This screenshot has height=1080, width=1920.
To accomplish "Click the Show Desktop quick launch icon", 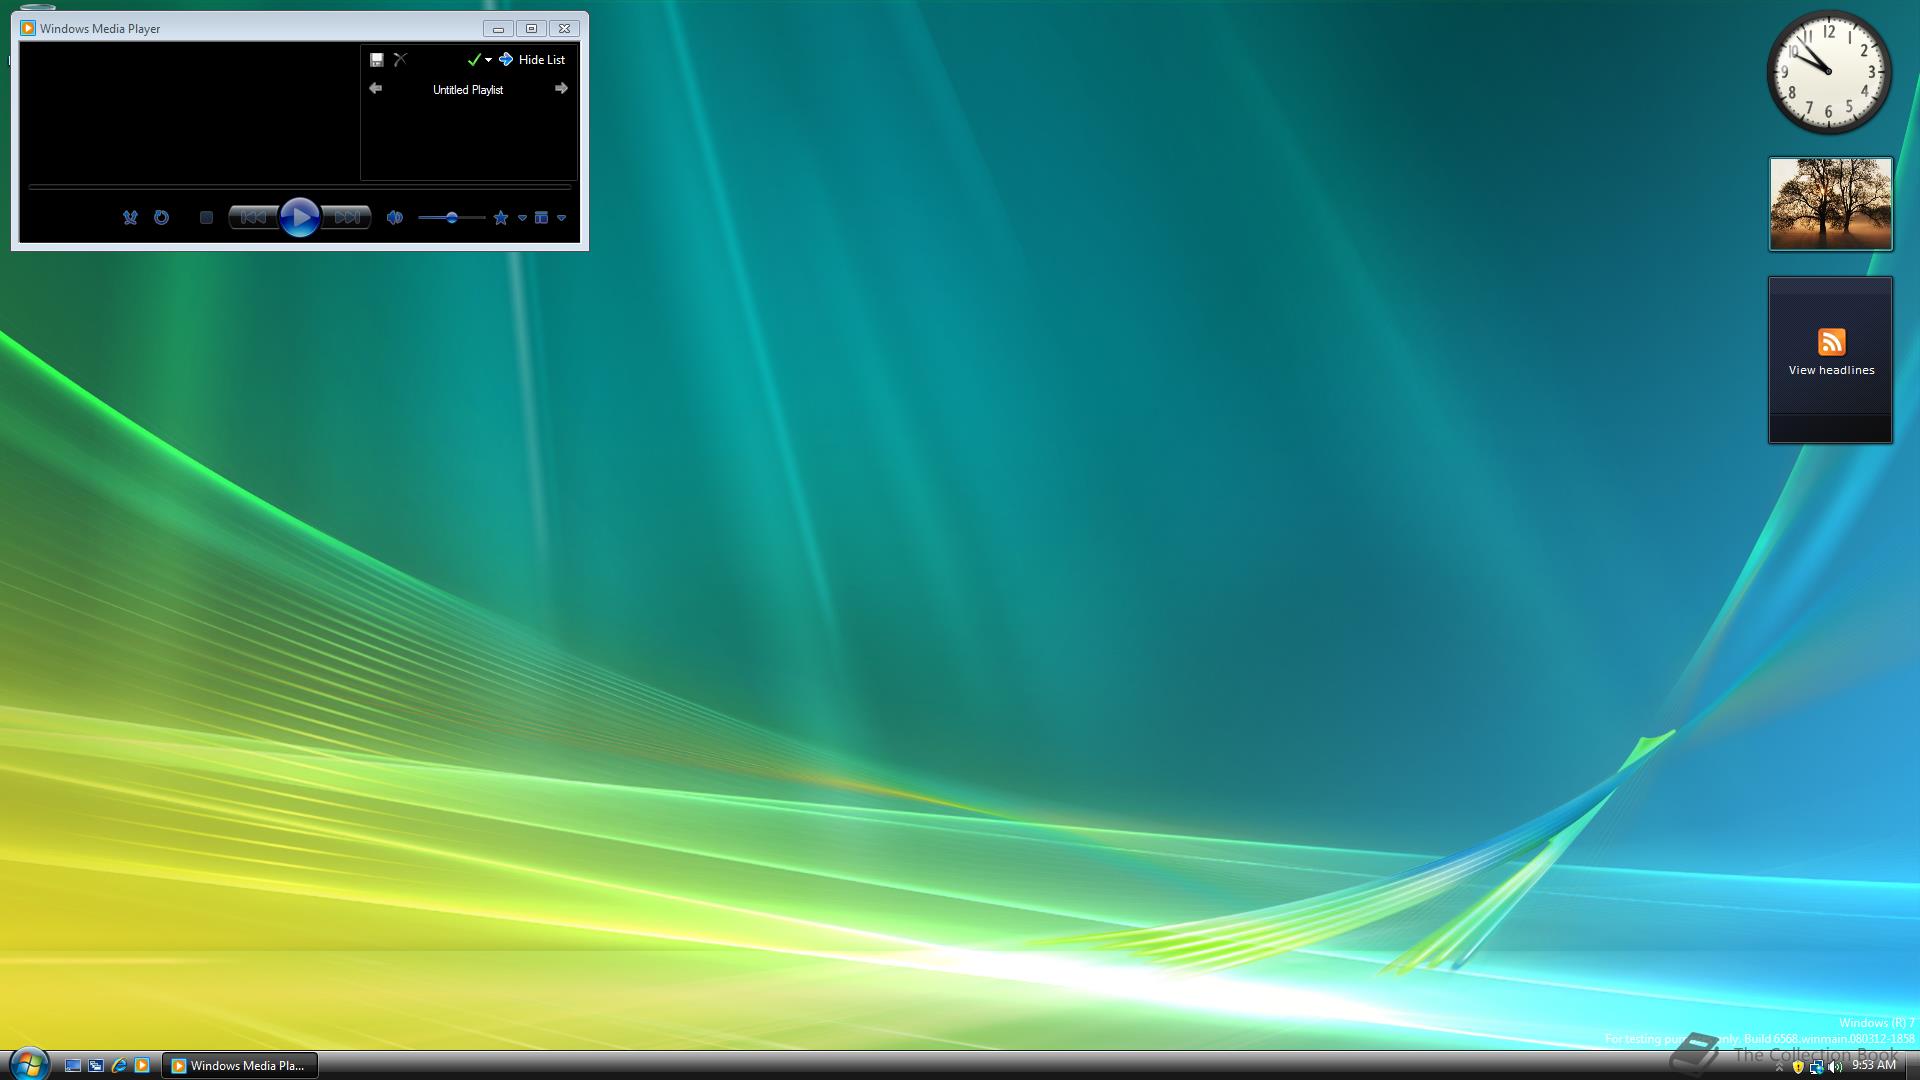I will 72,1065.
